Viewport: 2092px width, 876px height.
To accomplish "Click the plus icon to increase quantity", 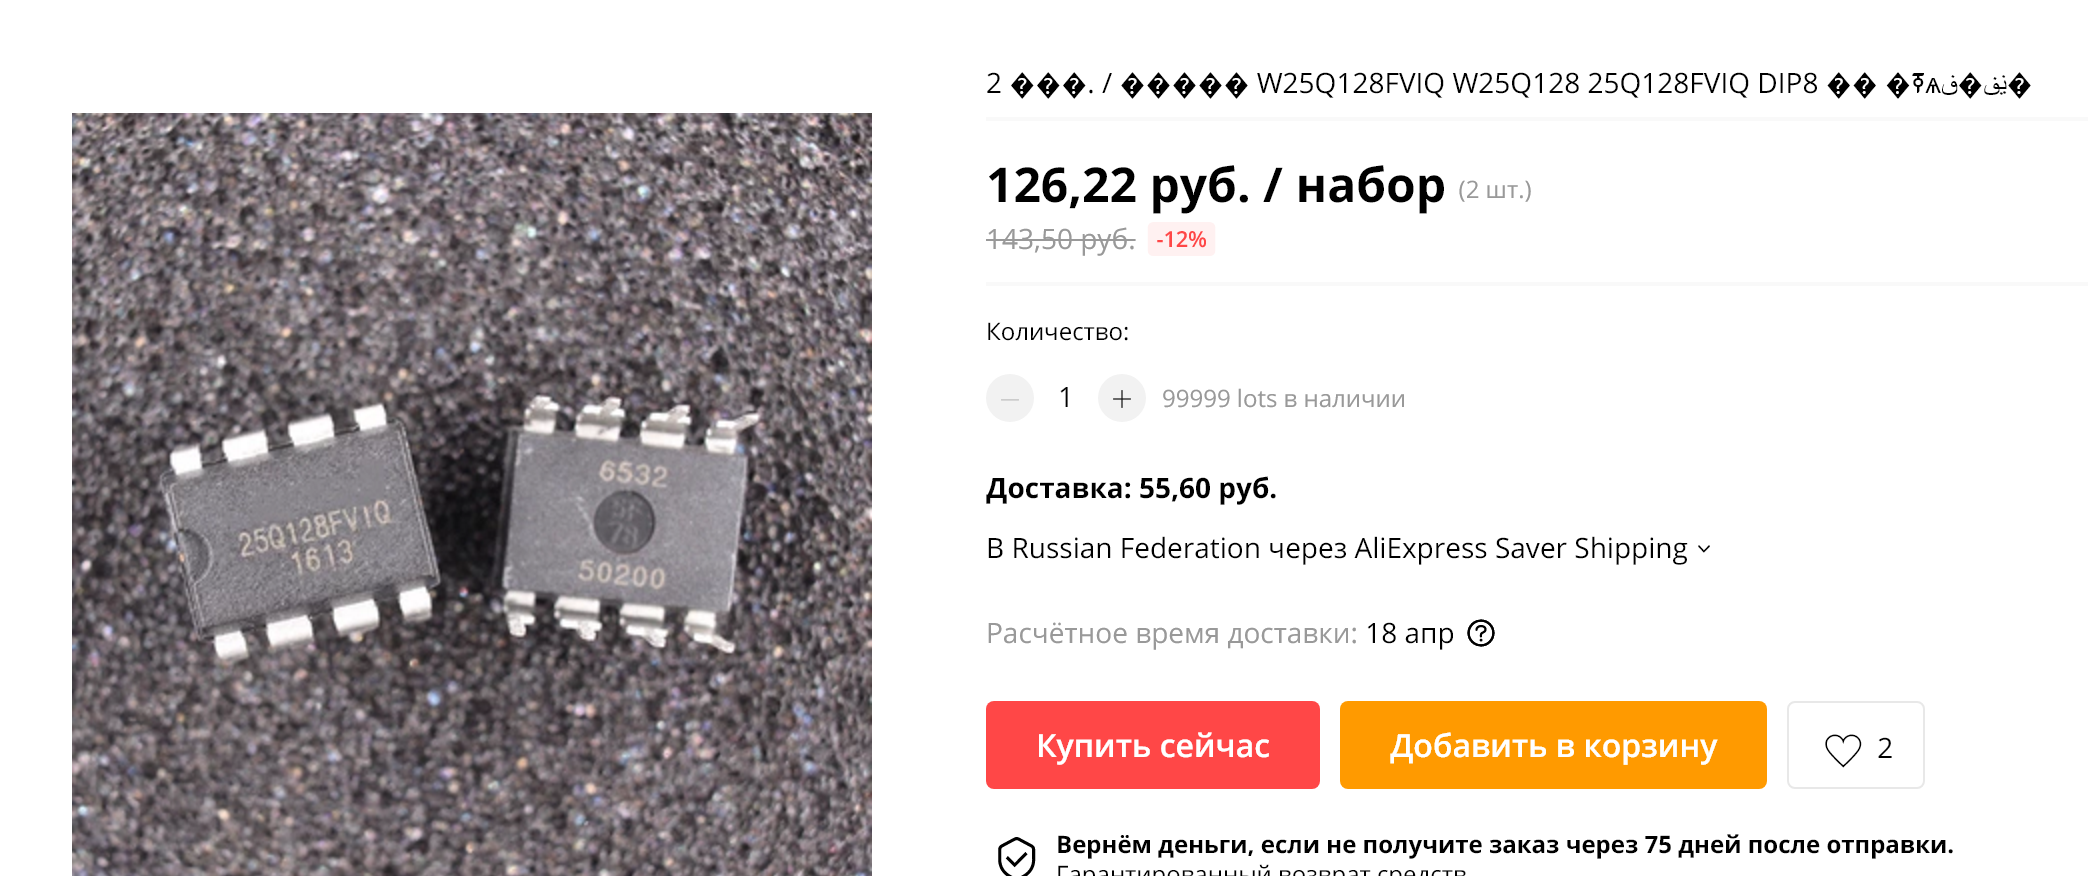I will (x=1121, y=398).
